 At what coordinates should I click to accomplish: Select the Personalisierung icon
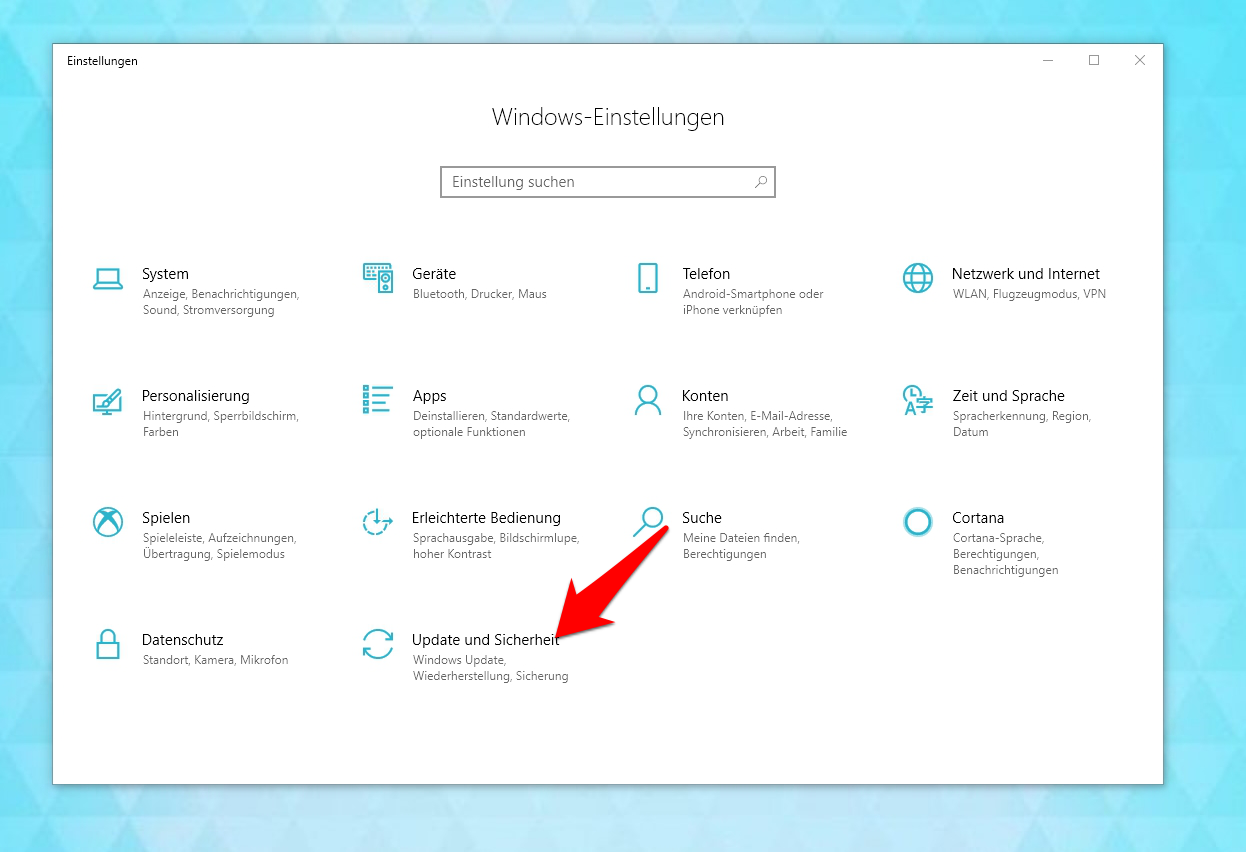pyautogui.click(x=107, y=402)
